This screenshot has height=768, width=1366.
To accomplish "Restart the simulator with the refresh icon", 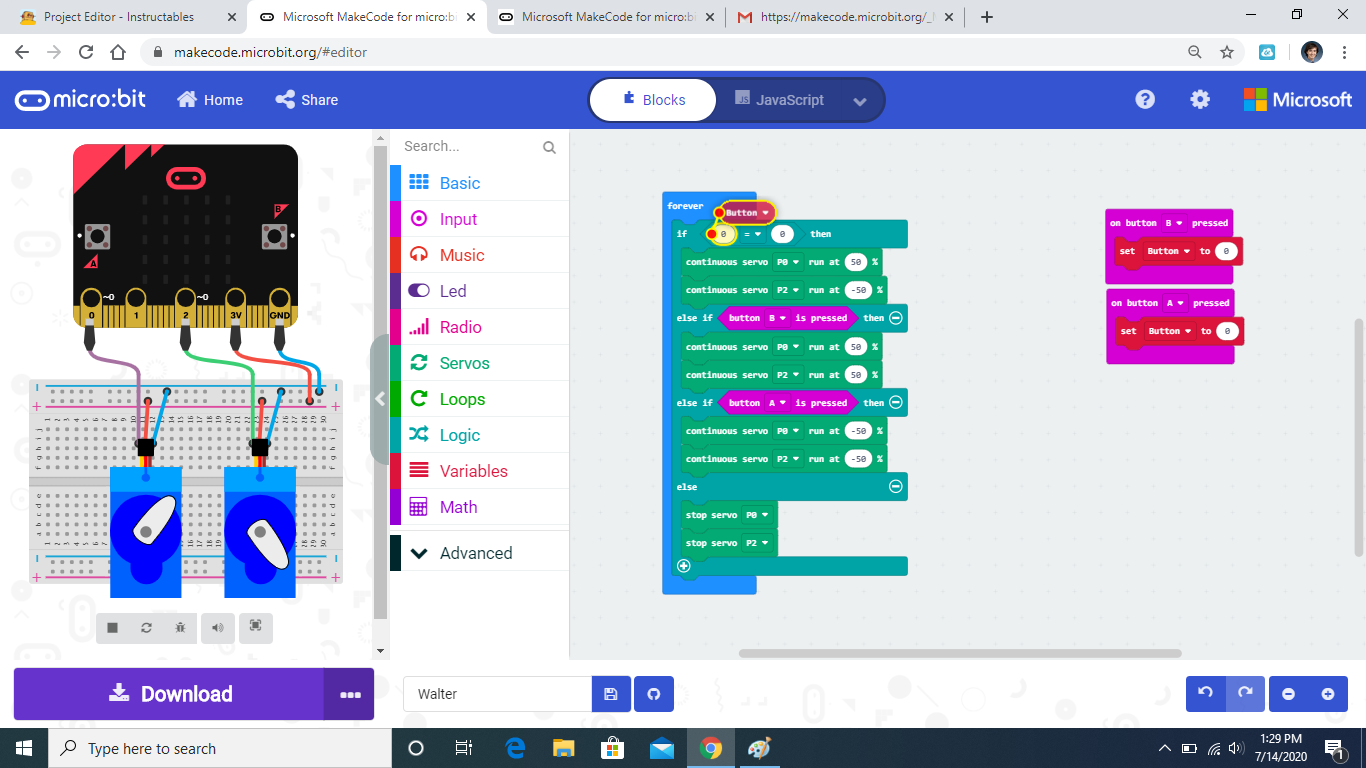I will click(146, 627).
